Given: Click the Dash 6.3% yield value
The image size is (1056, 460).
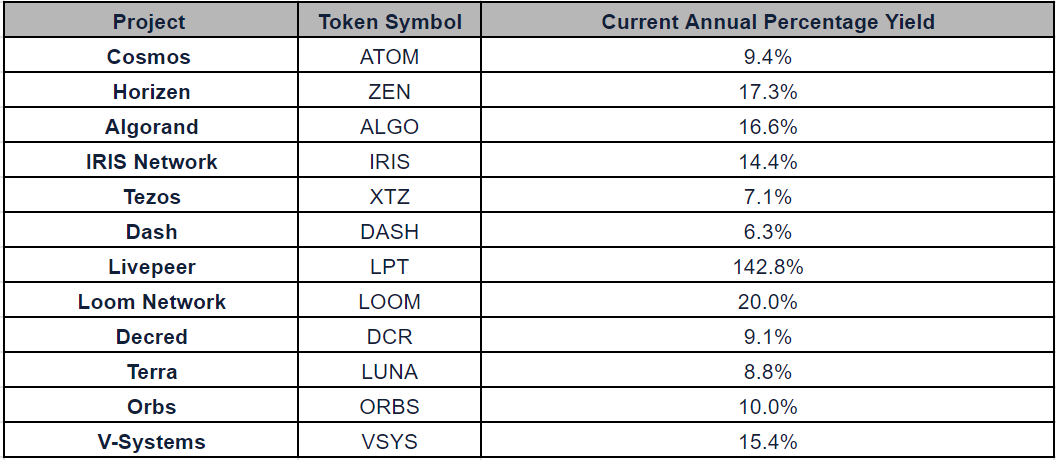Looking at the screenshot, I should (767, 232).
